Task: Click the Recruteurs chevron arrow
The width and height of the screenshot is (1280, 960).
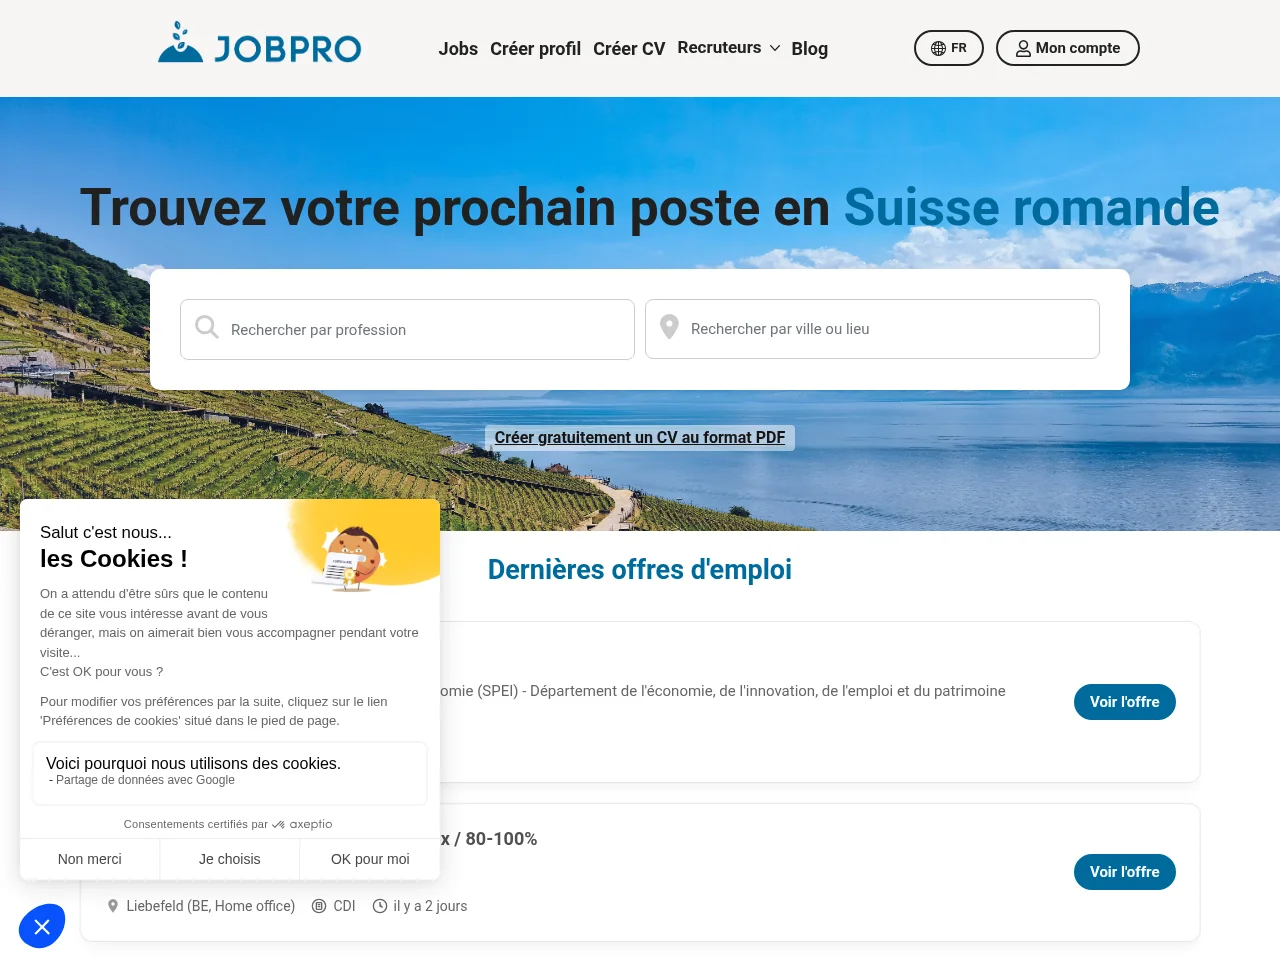Action: 775,48
